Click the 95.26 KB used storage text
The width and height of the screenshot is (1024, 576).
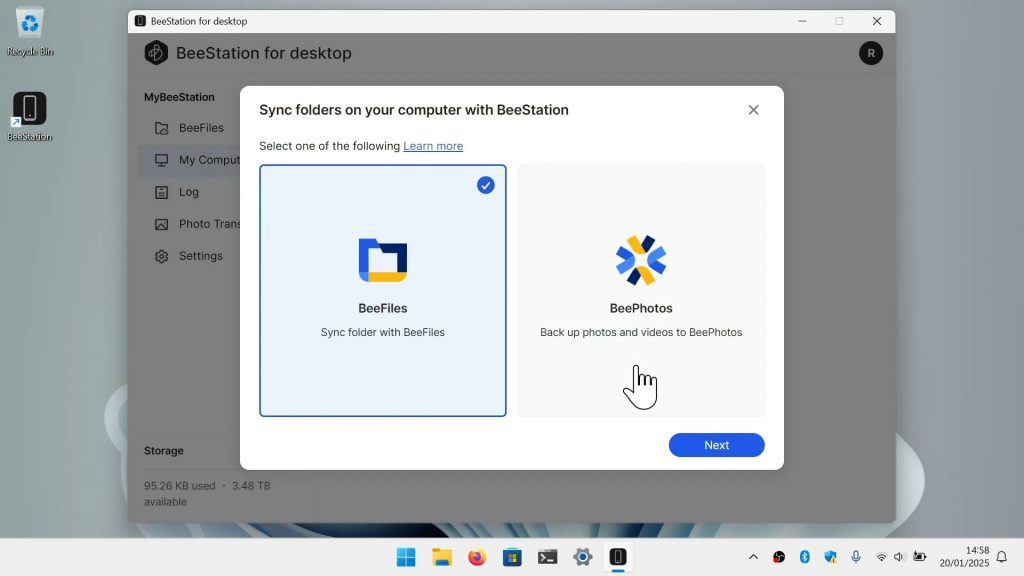click(x=180, y=486)
